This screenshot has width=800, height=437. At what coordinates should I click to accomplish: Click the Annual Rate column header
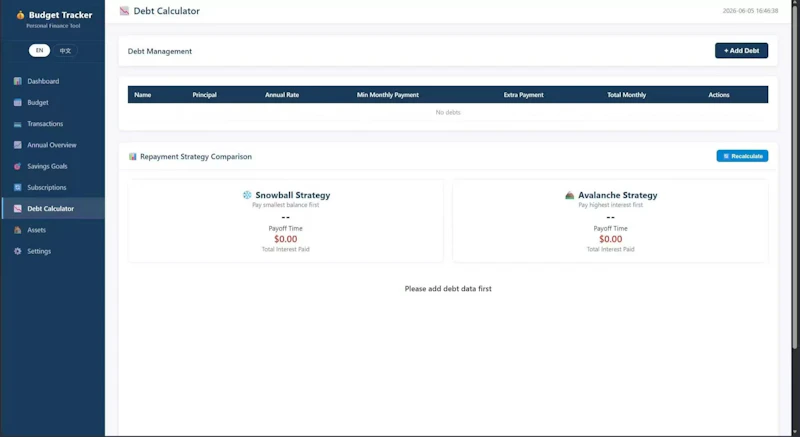pos(282,95)
